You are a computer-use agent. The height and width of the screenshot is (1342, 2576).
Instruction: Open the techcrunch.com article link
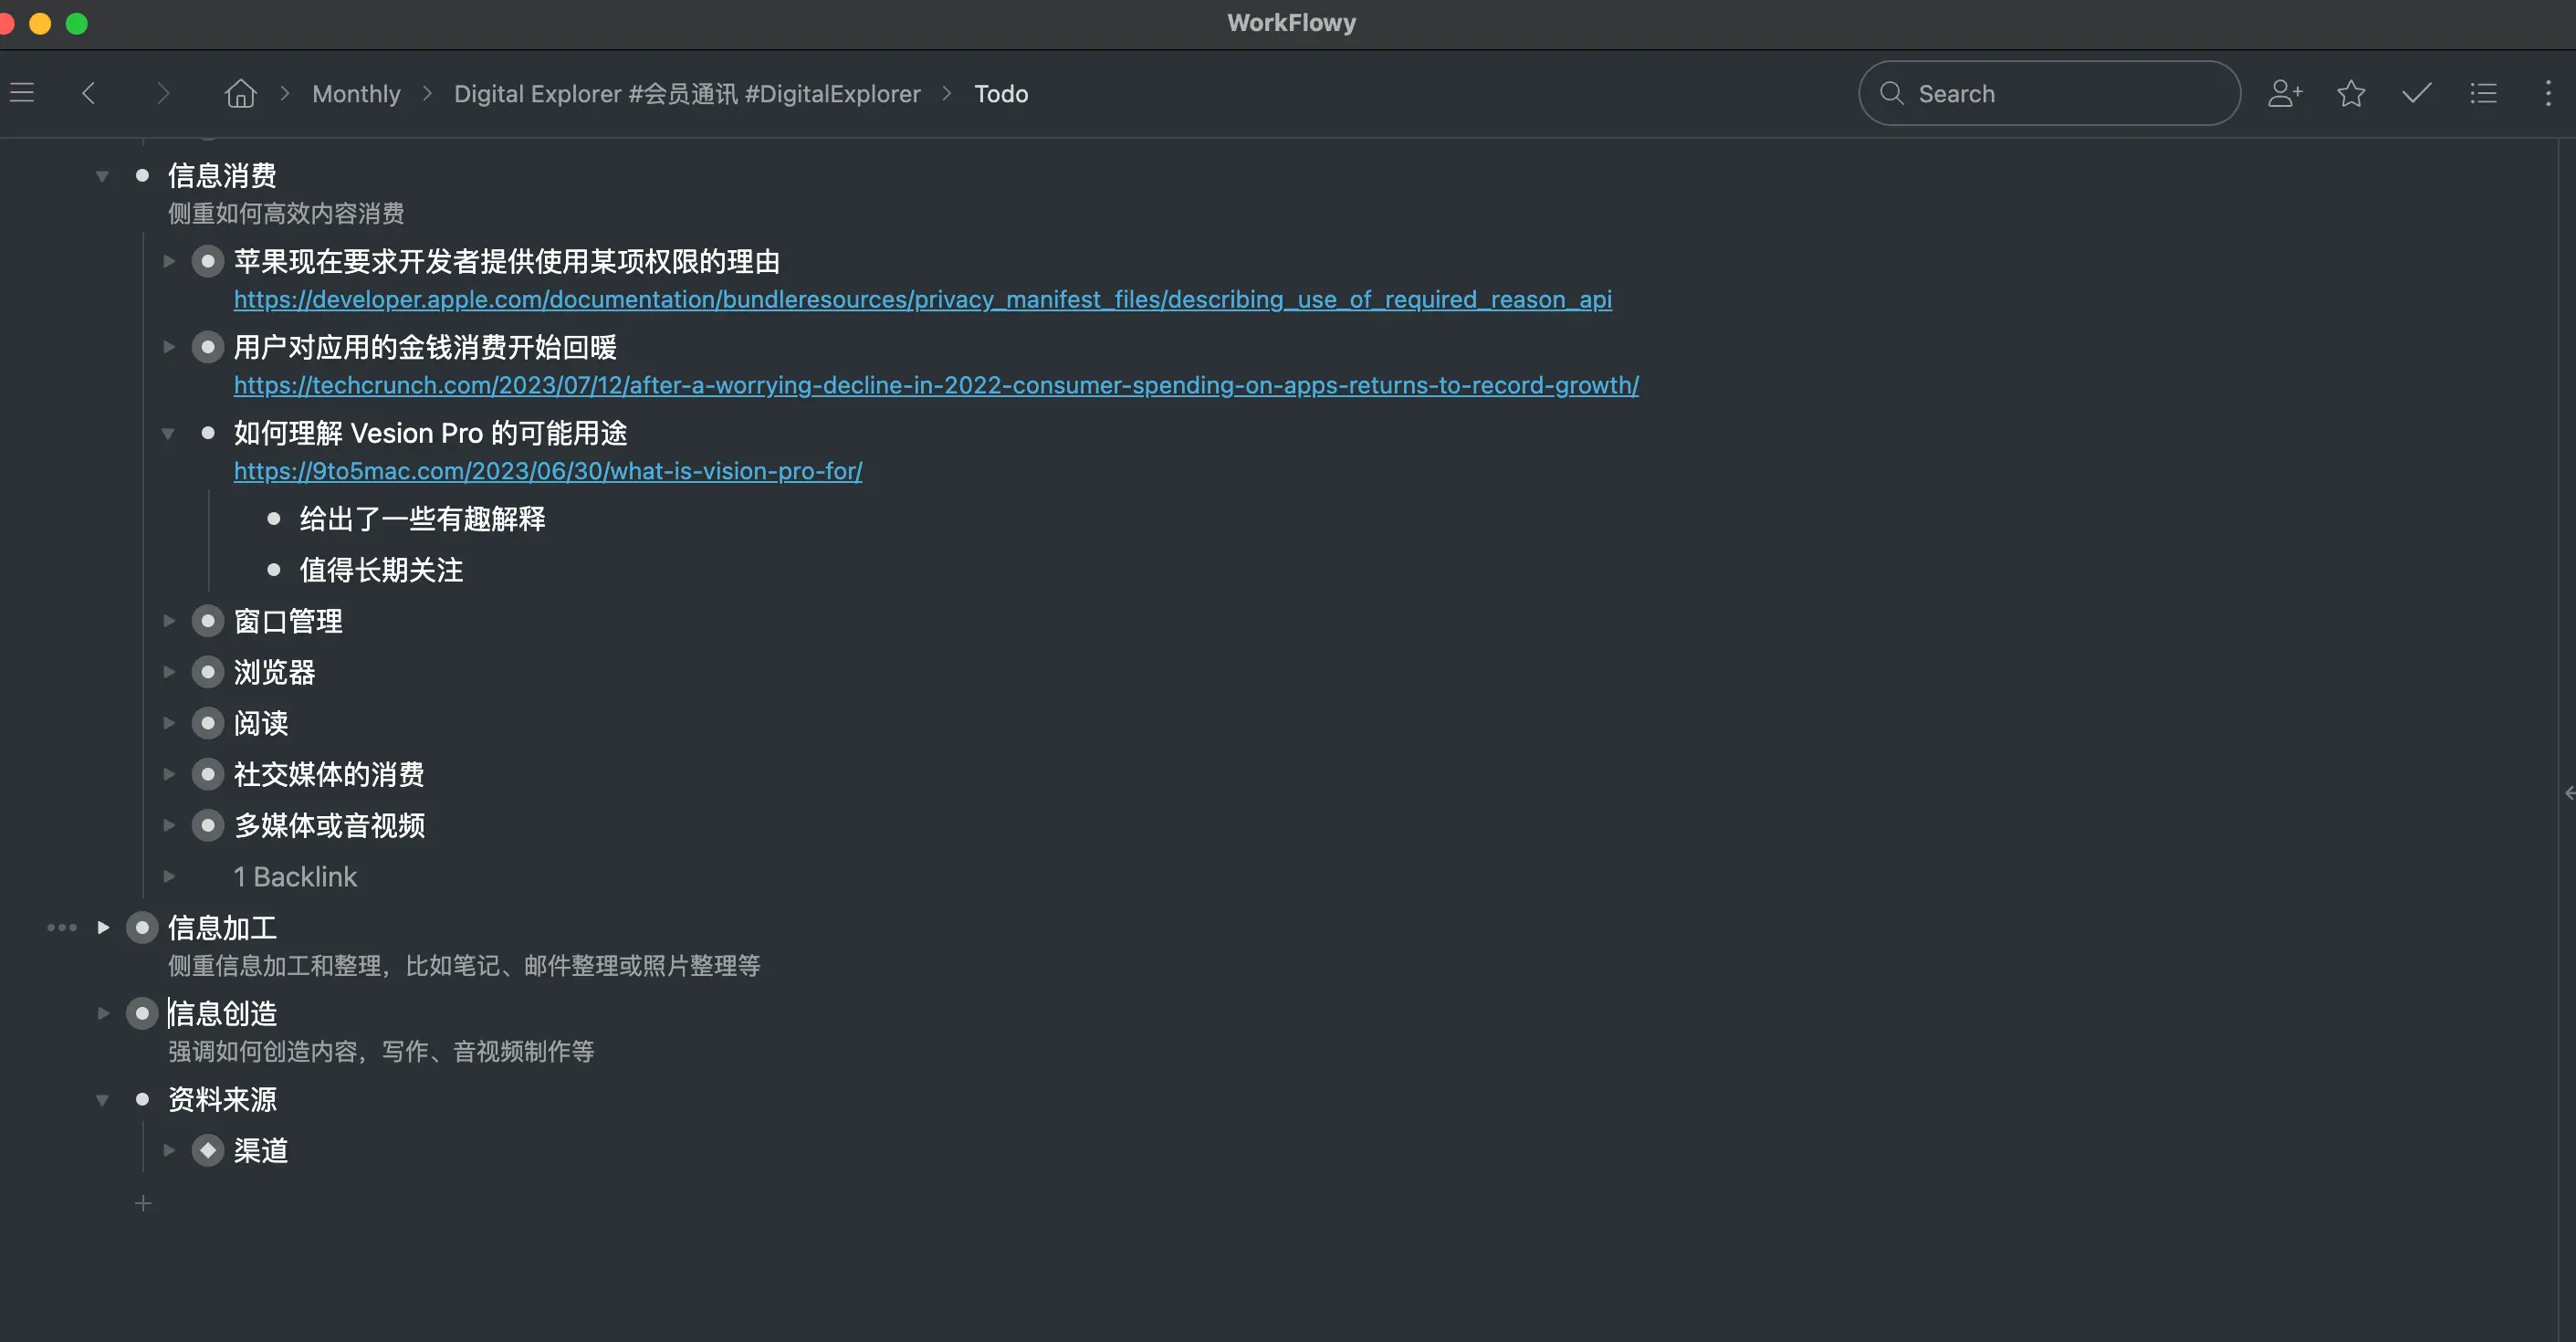click(x=936, y=385)
